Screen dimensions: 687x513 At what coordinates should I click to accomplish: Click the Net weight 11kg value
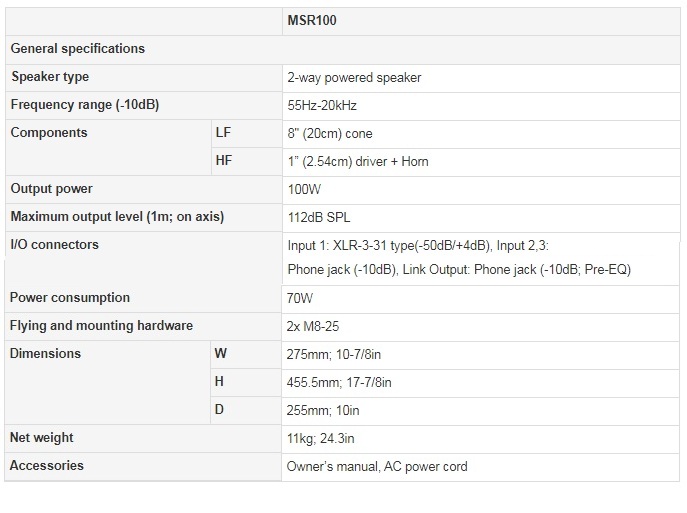[x=320, y=439]
